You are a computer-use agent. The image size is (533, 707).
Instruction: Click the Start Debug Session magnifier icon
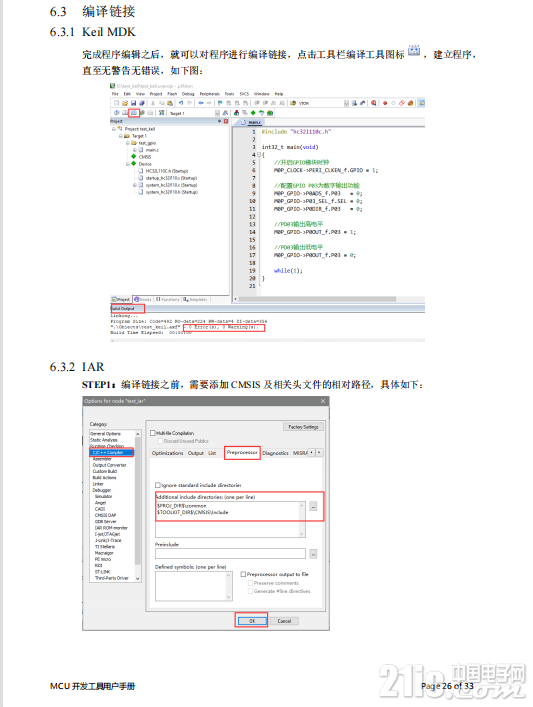(x=373, y=103)
